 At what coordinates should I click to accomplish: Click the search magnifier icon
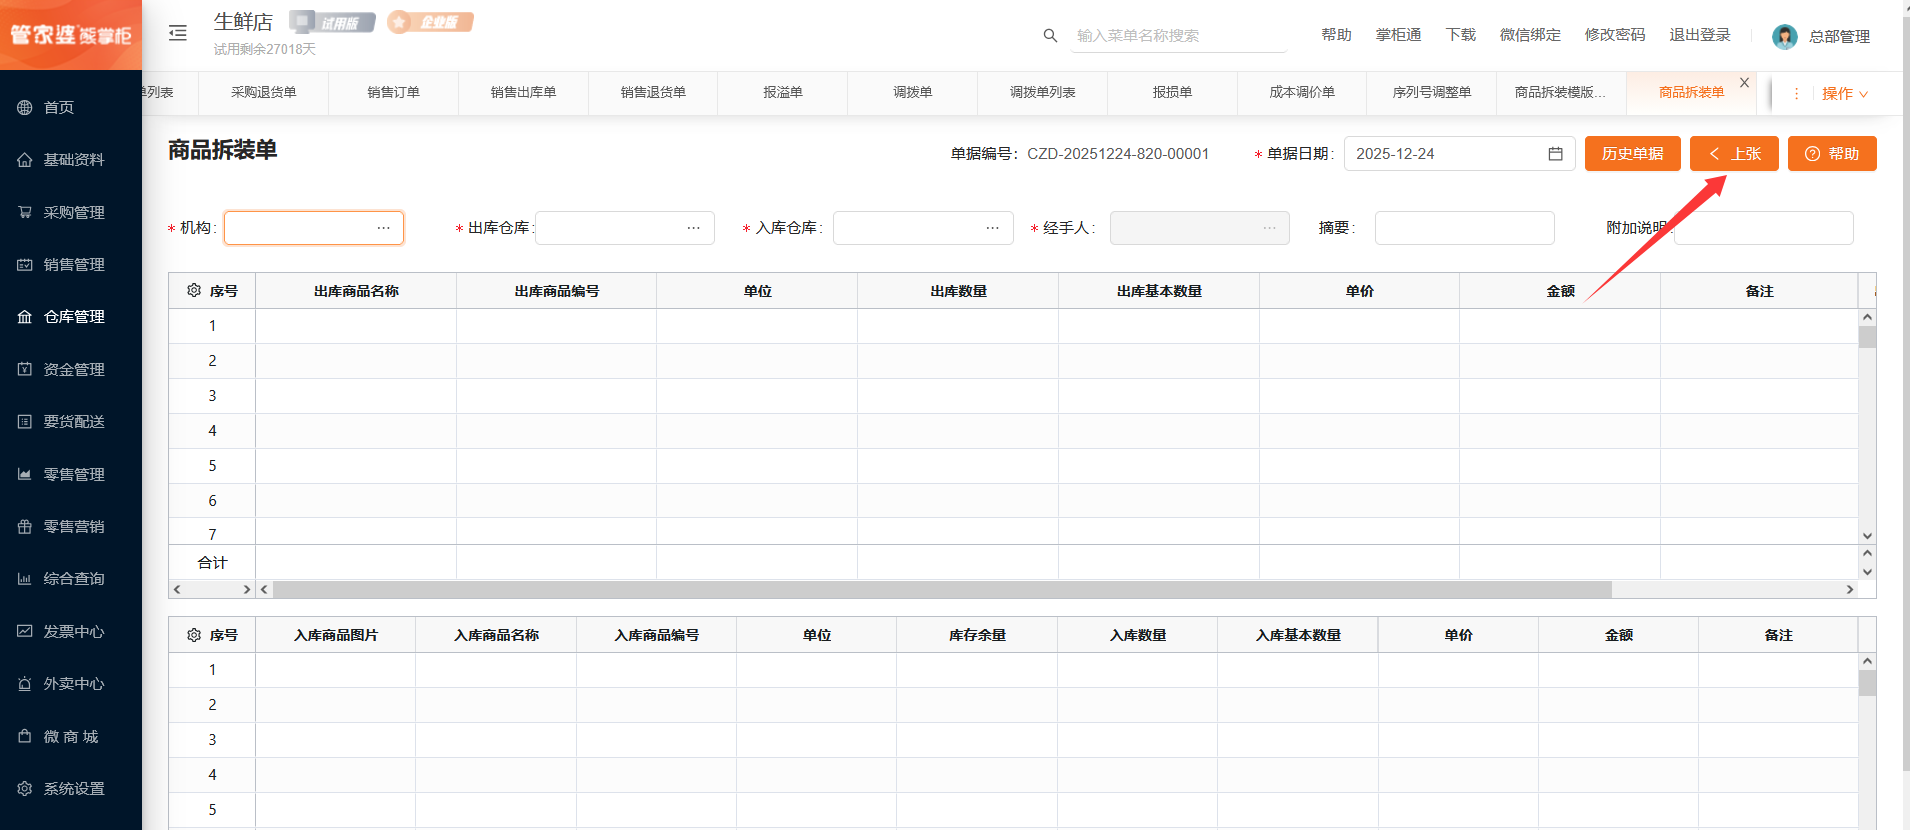coord(1050,36)
